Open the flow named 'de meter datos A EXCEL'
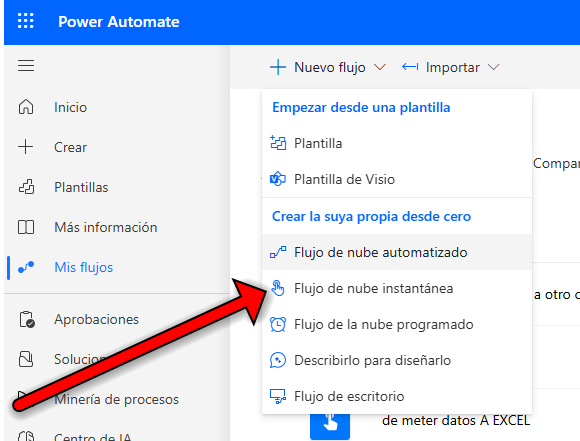This screenshot has width=580, height=441. click(x=456, y=421)
